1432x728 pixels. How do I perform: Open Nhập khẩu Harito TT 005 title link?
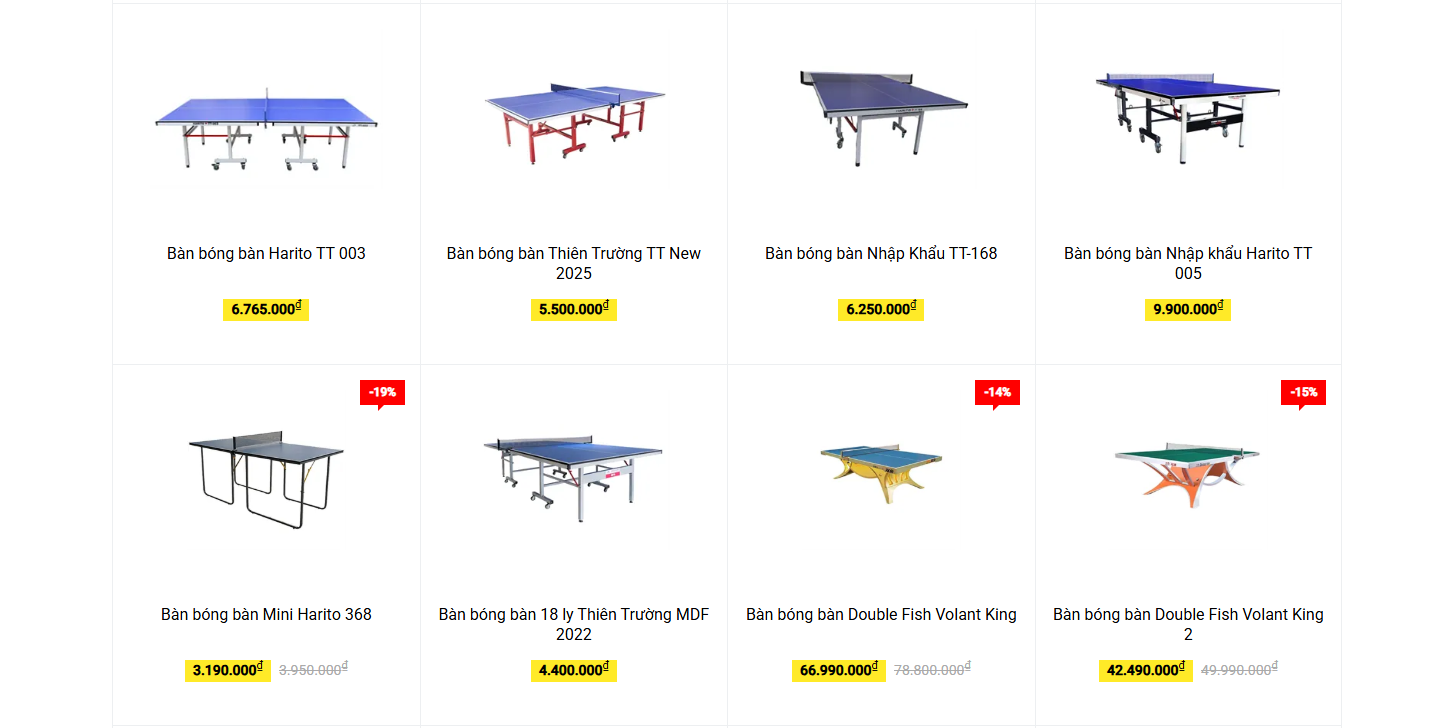coord(1187,263)
